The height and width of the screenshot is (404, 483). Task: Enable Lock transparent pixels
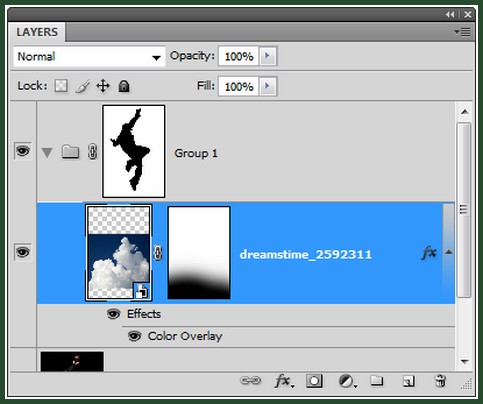(x=61, y=86)
